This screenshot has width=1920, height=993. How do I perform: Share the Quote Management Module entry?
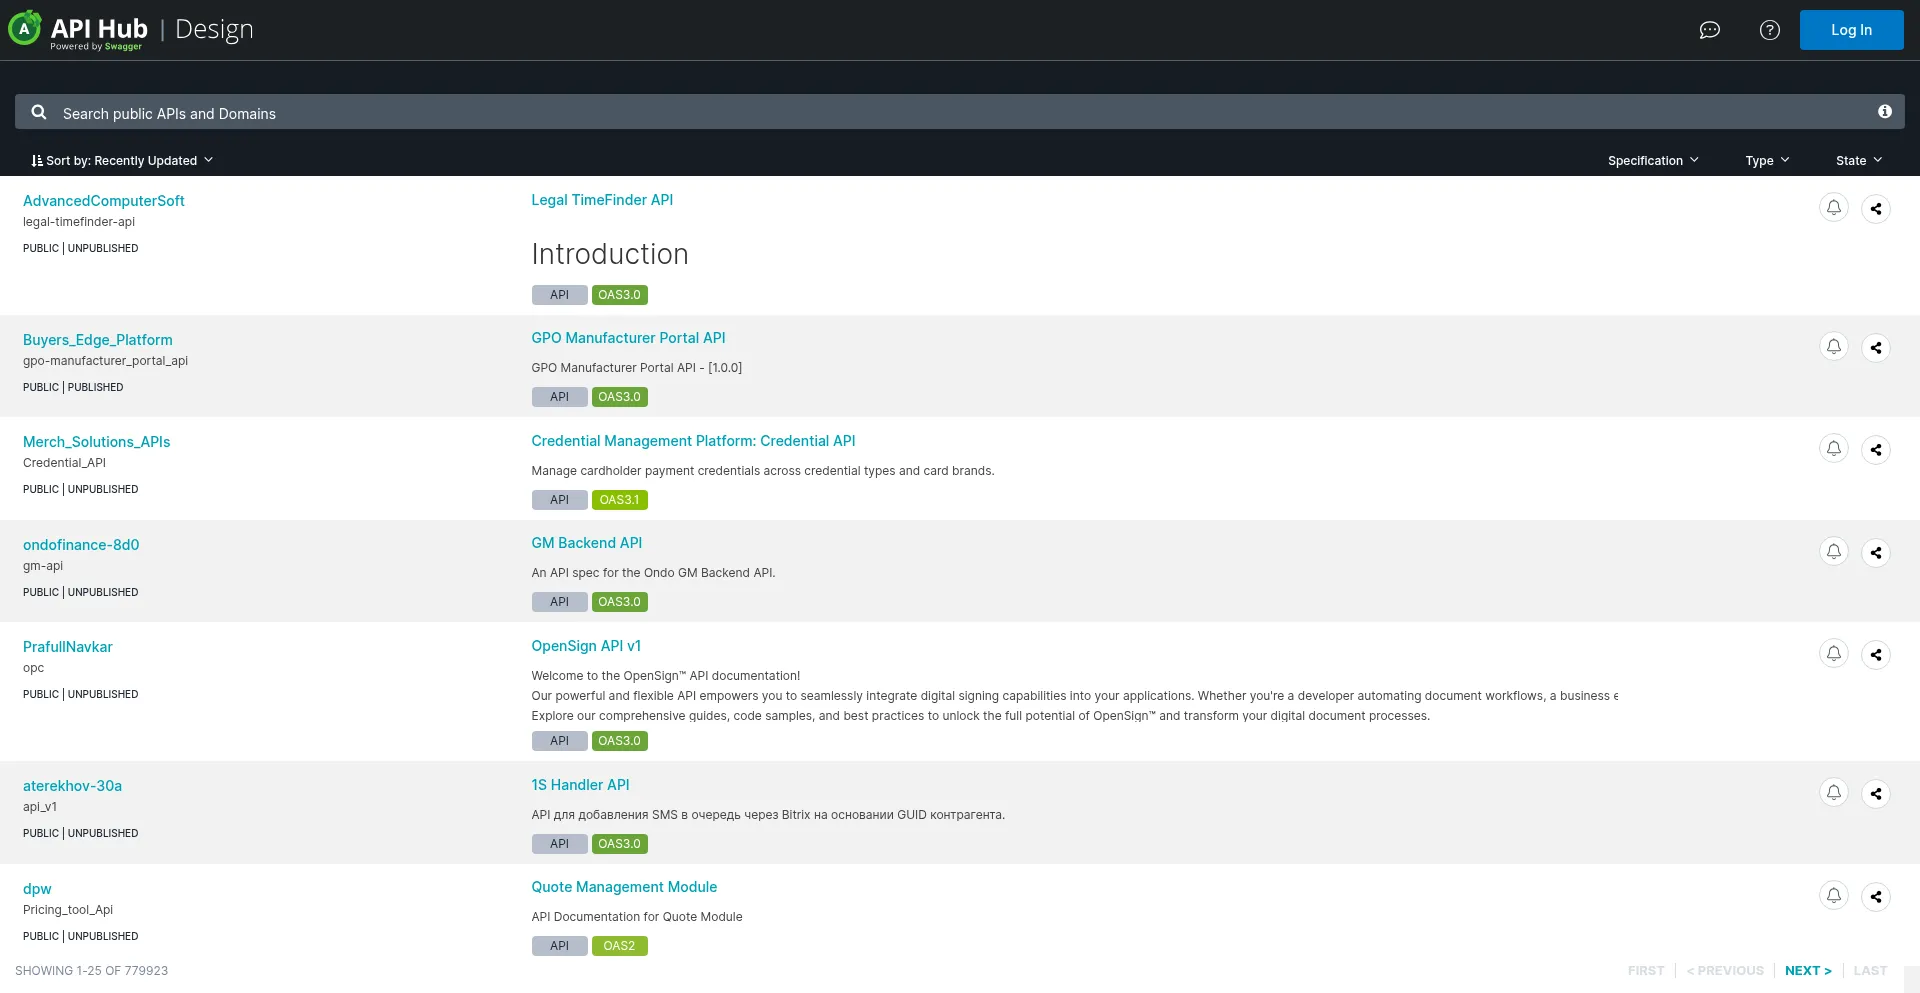[x=1875, y=897]
